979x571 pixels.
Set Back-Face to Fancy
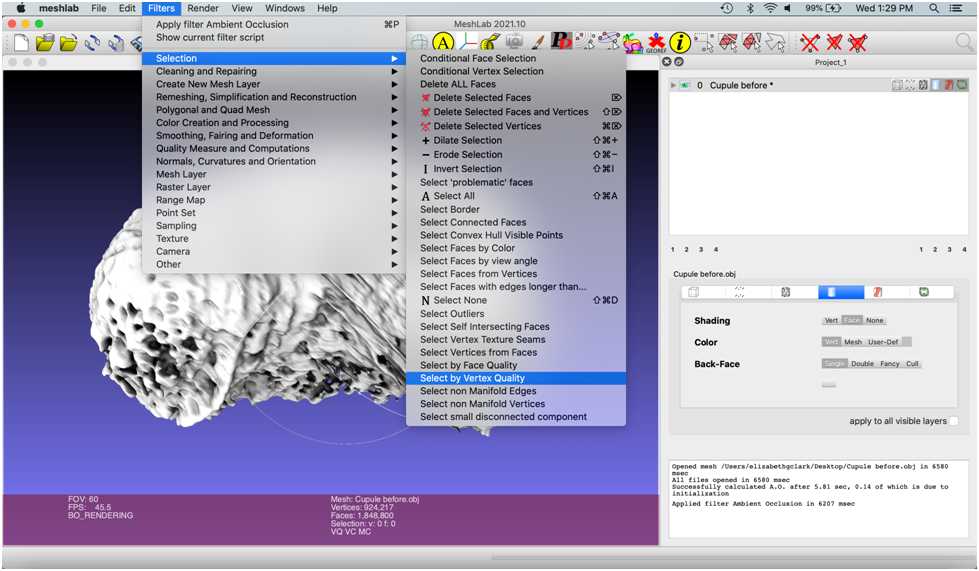point(890,364)
